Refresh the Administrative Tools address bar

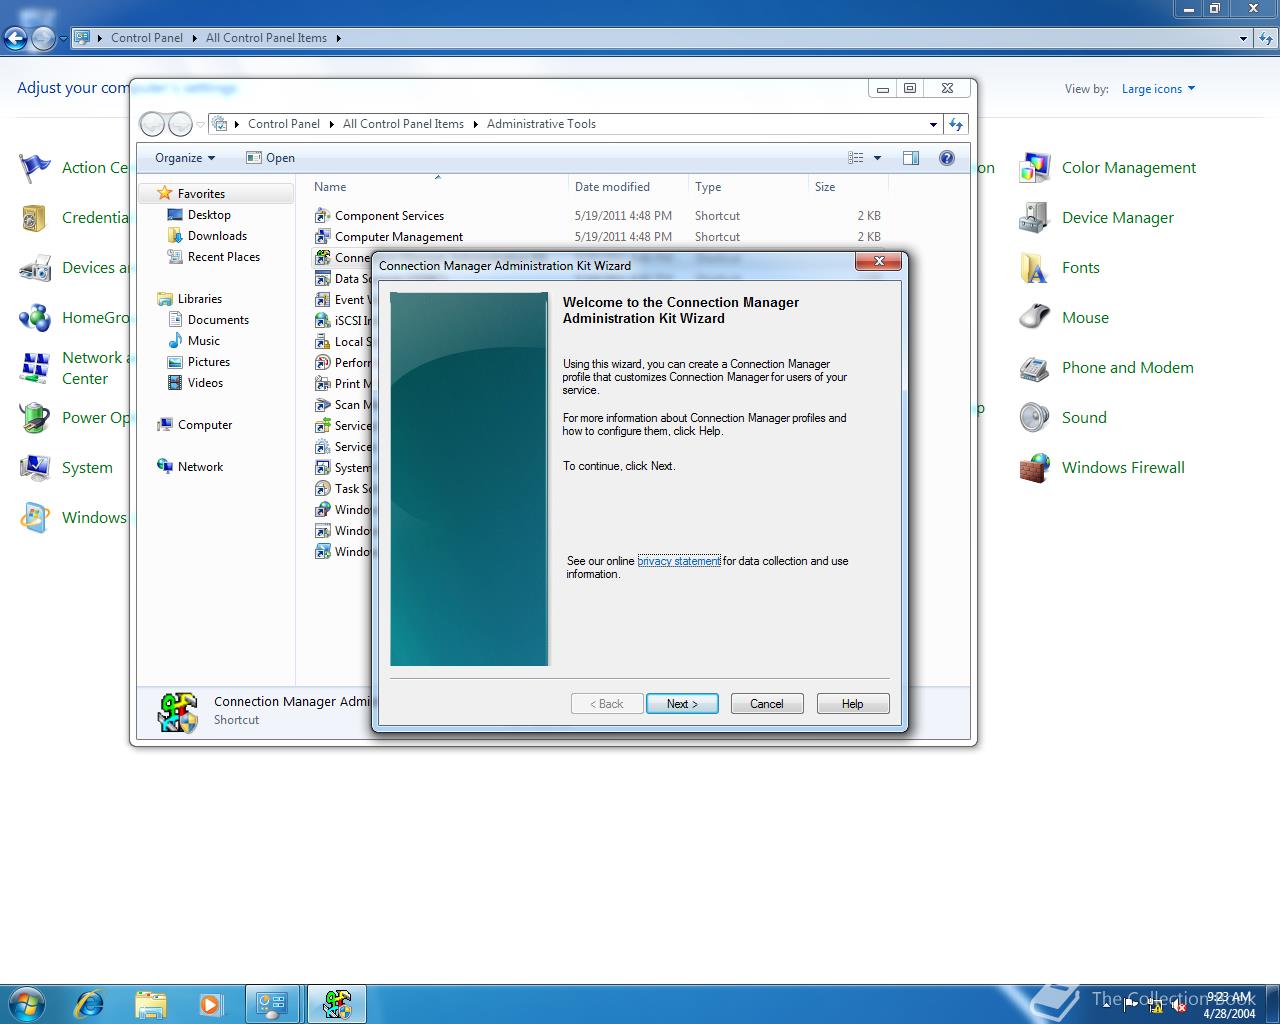coord(956,124)
